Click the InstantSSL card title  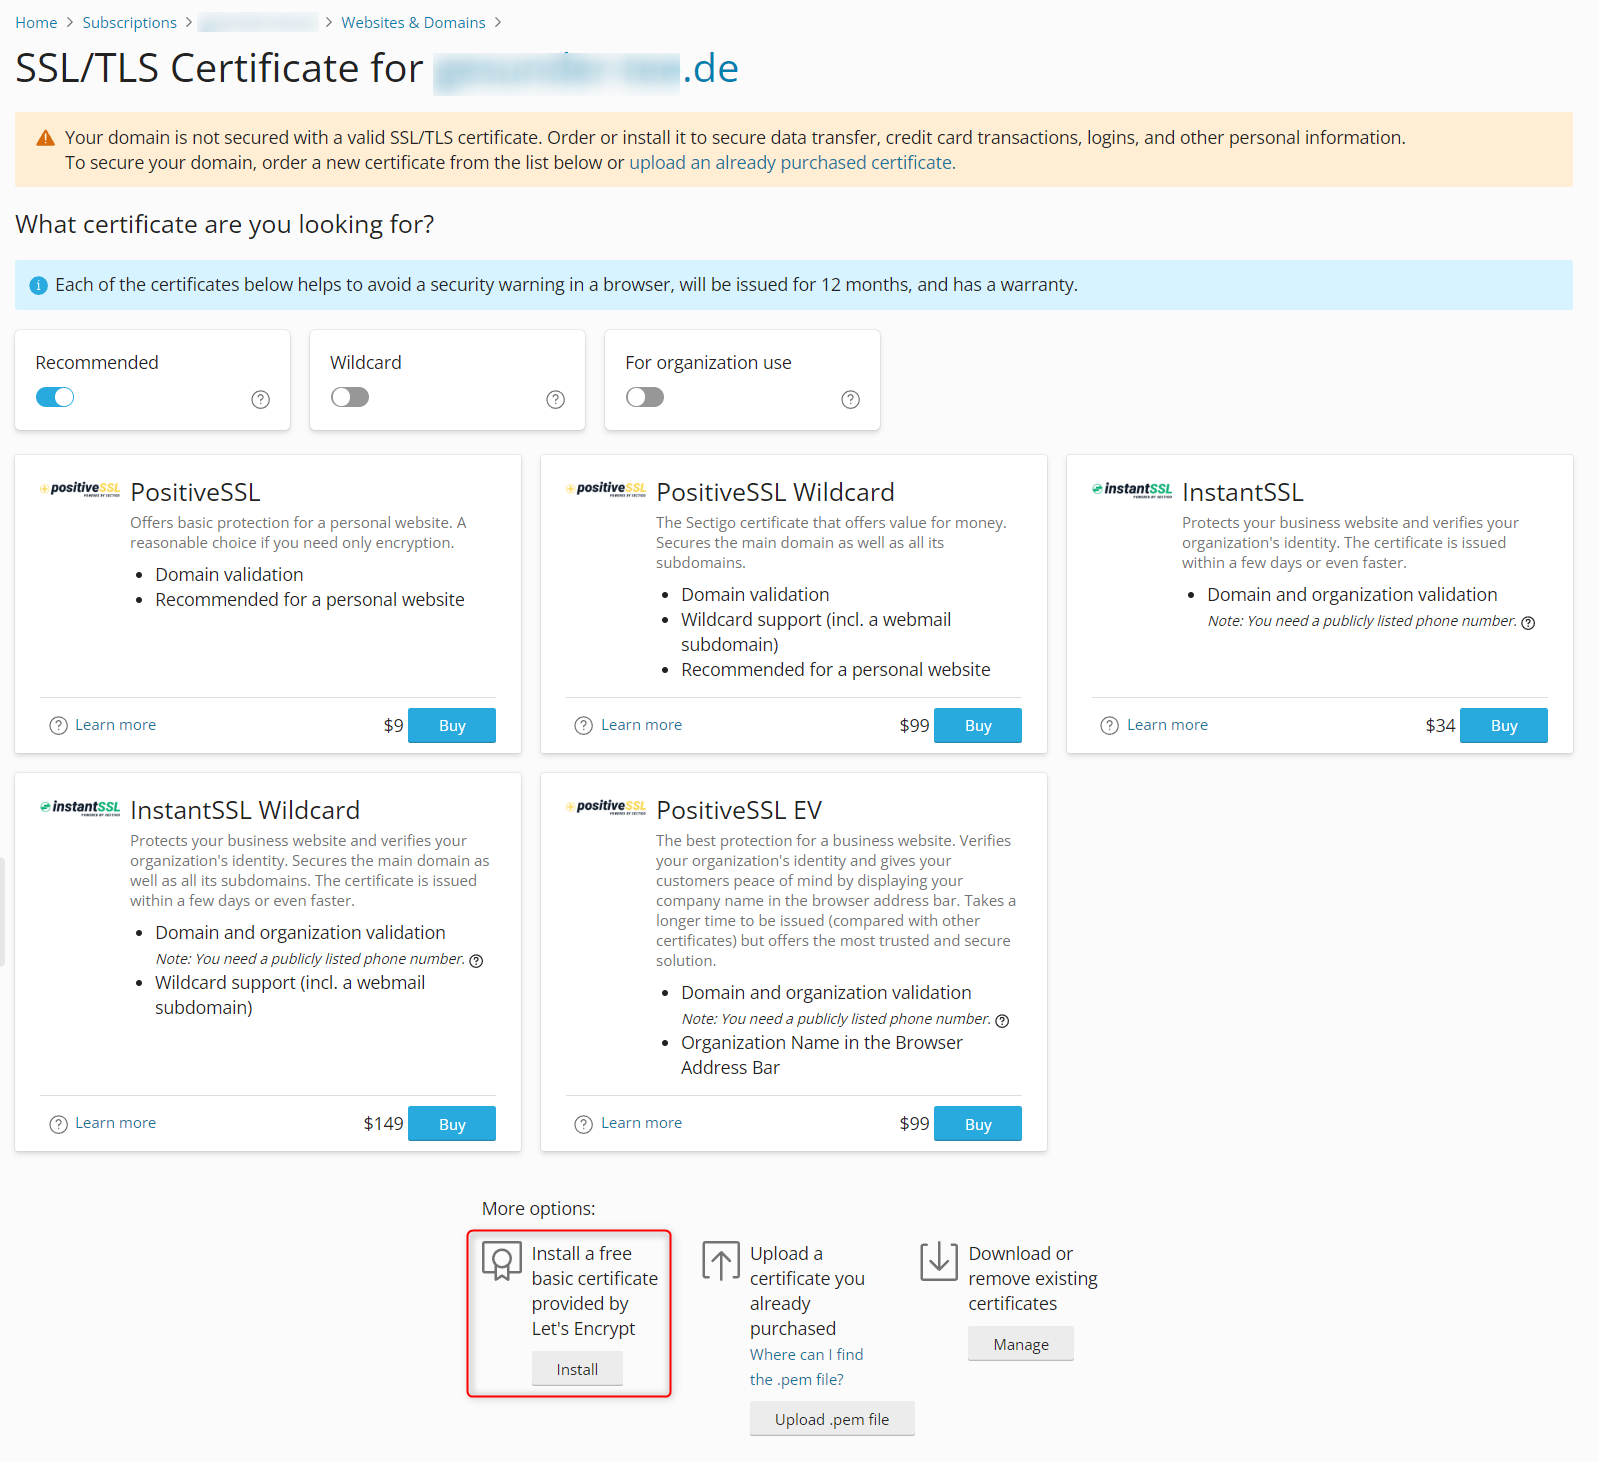1243,493
